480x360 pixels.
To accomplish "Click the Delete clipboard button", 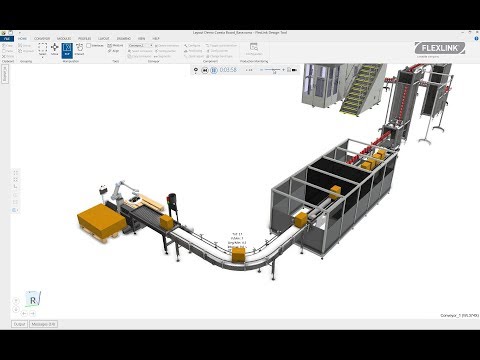I will point(8,56).
